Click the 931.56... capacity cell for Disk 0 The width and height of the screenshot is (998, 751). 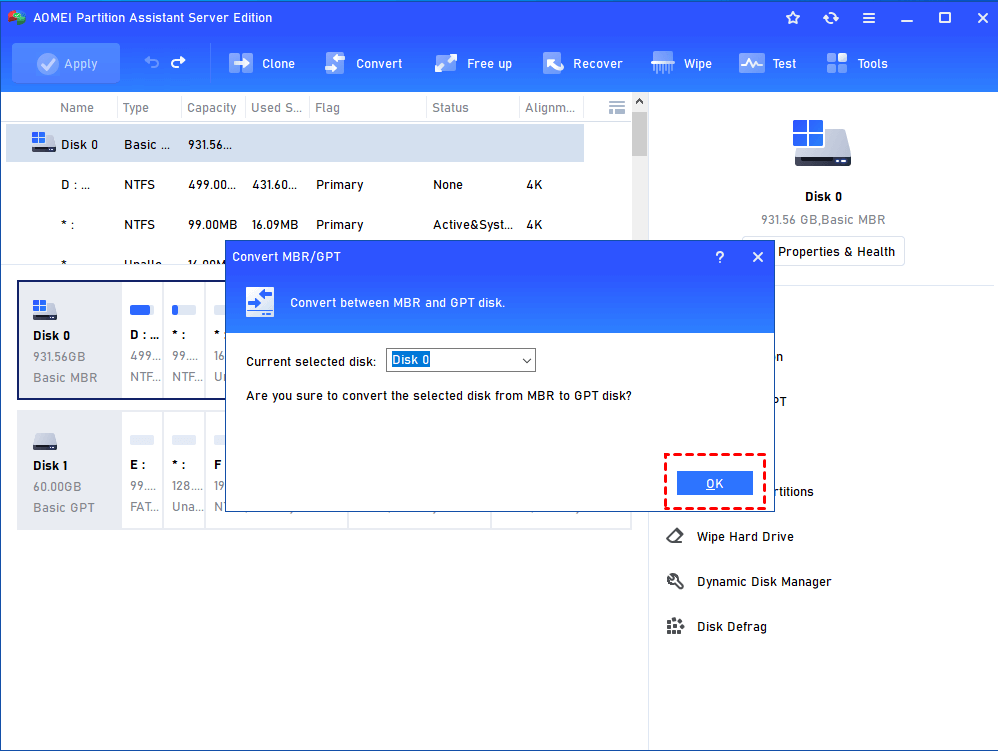(x=209, y=144)
